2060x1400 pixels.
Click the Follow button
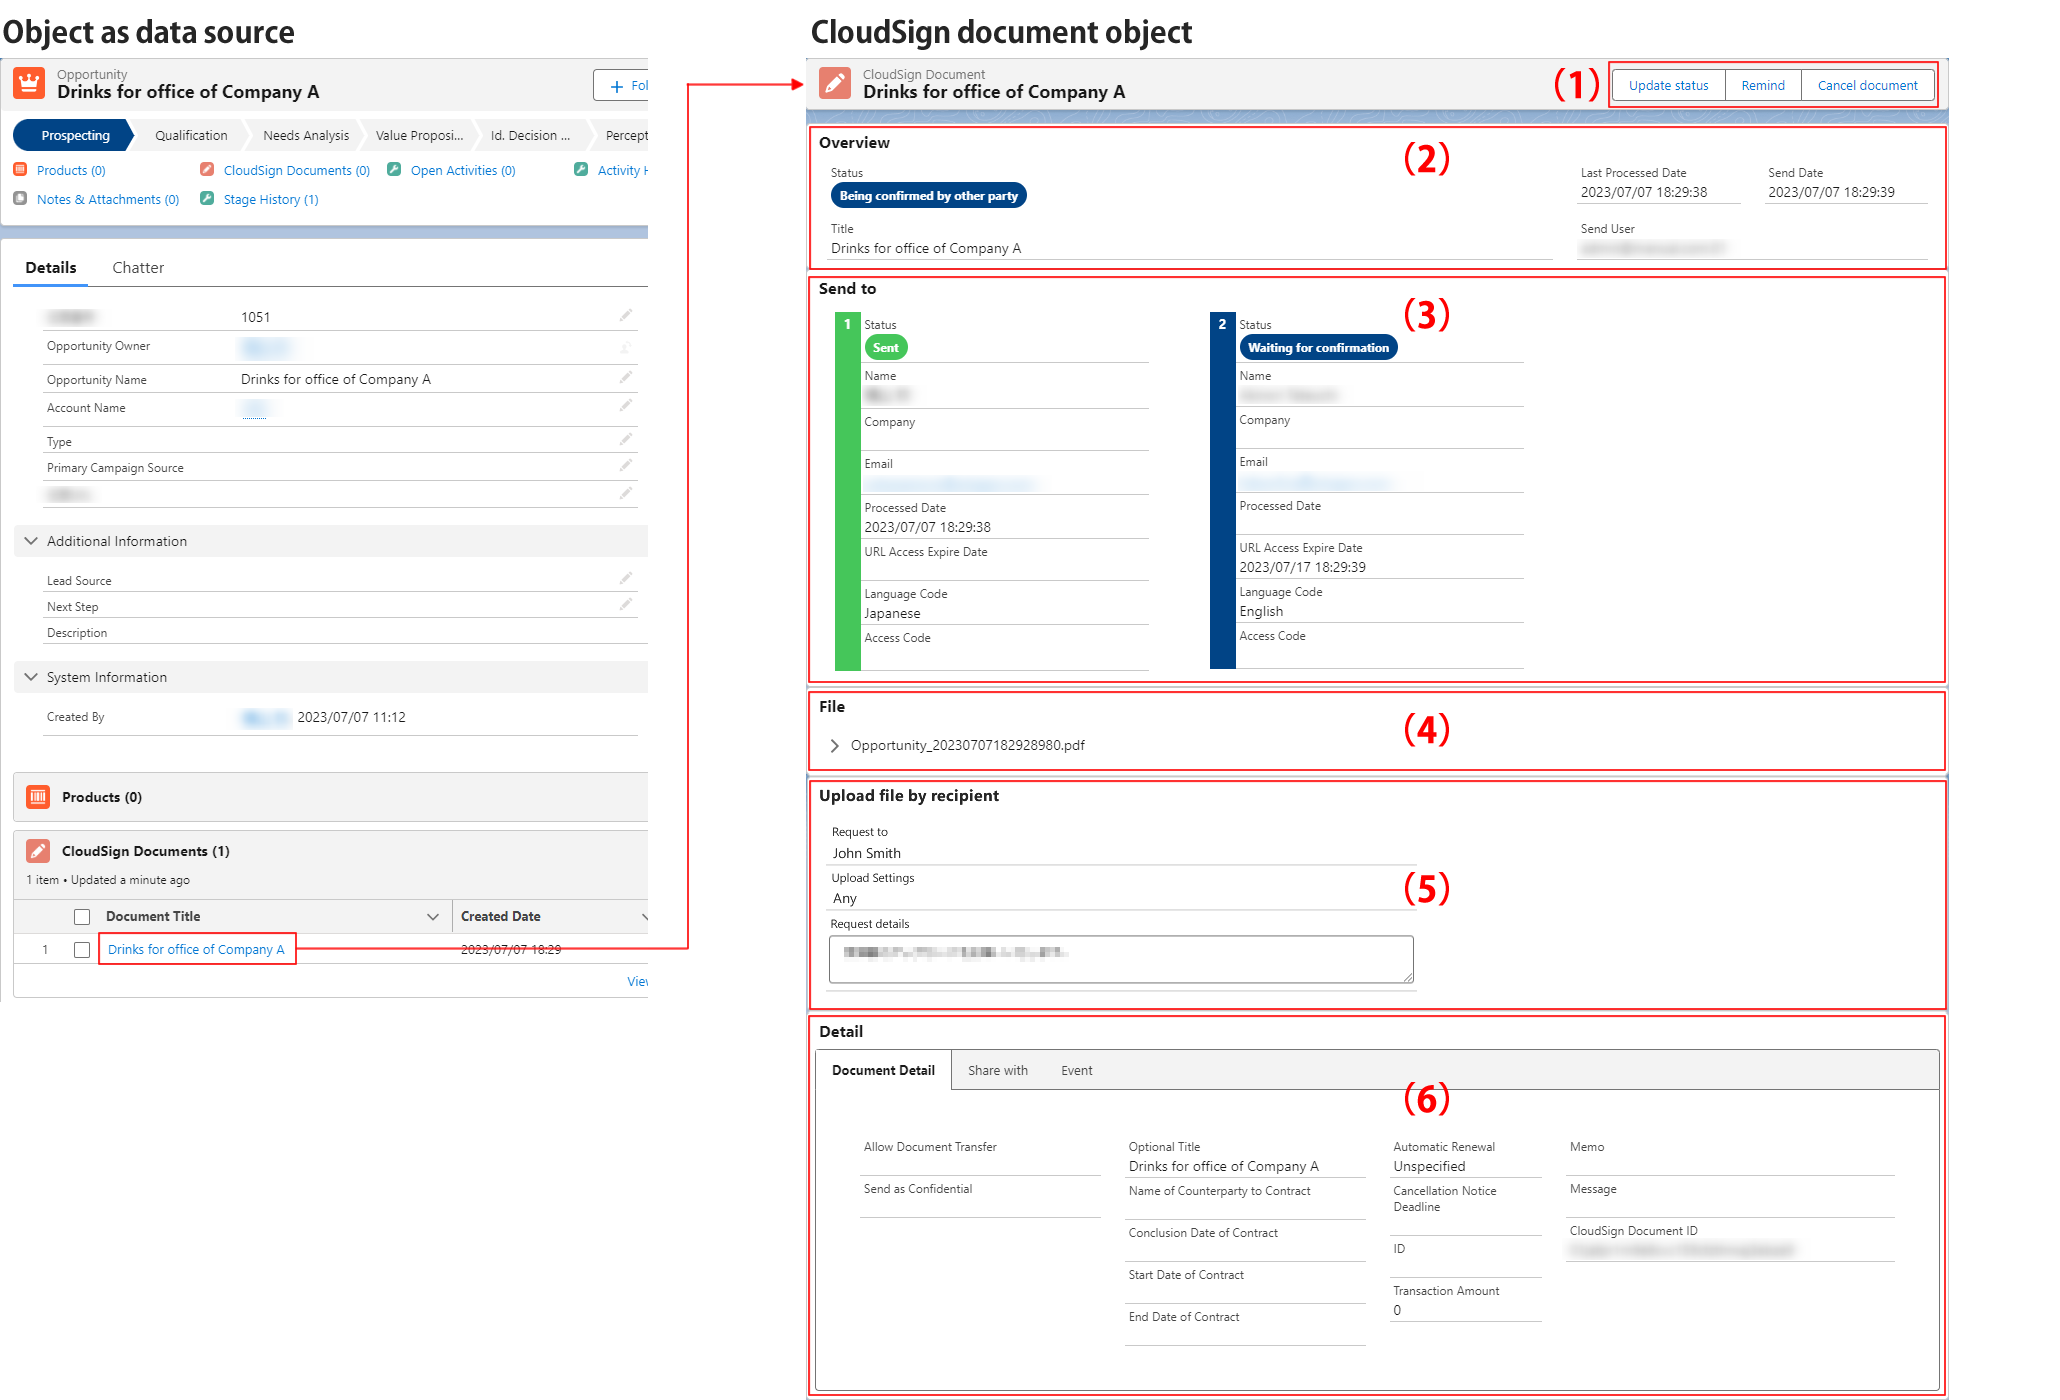click(x=622, y=86)
